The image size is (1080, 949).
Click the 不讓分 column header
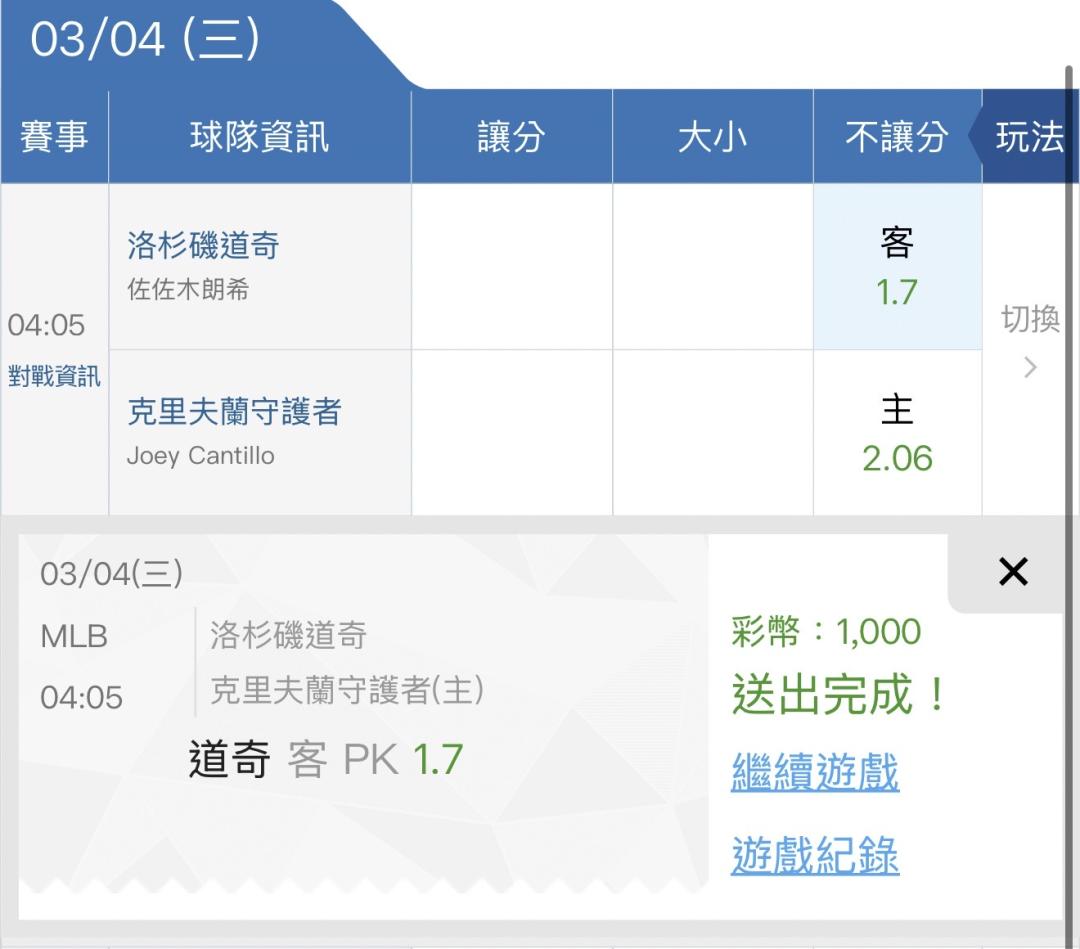tap(897, 137)
